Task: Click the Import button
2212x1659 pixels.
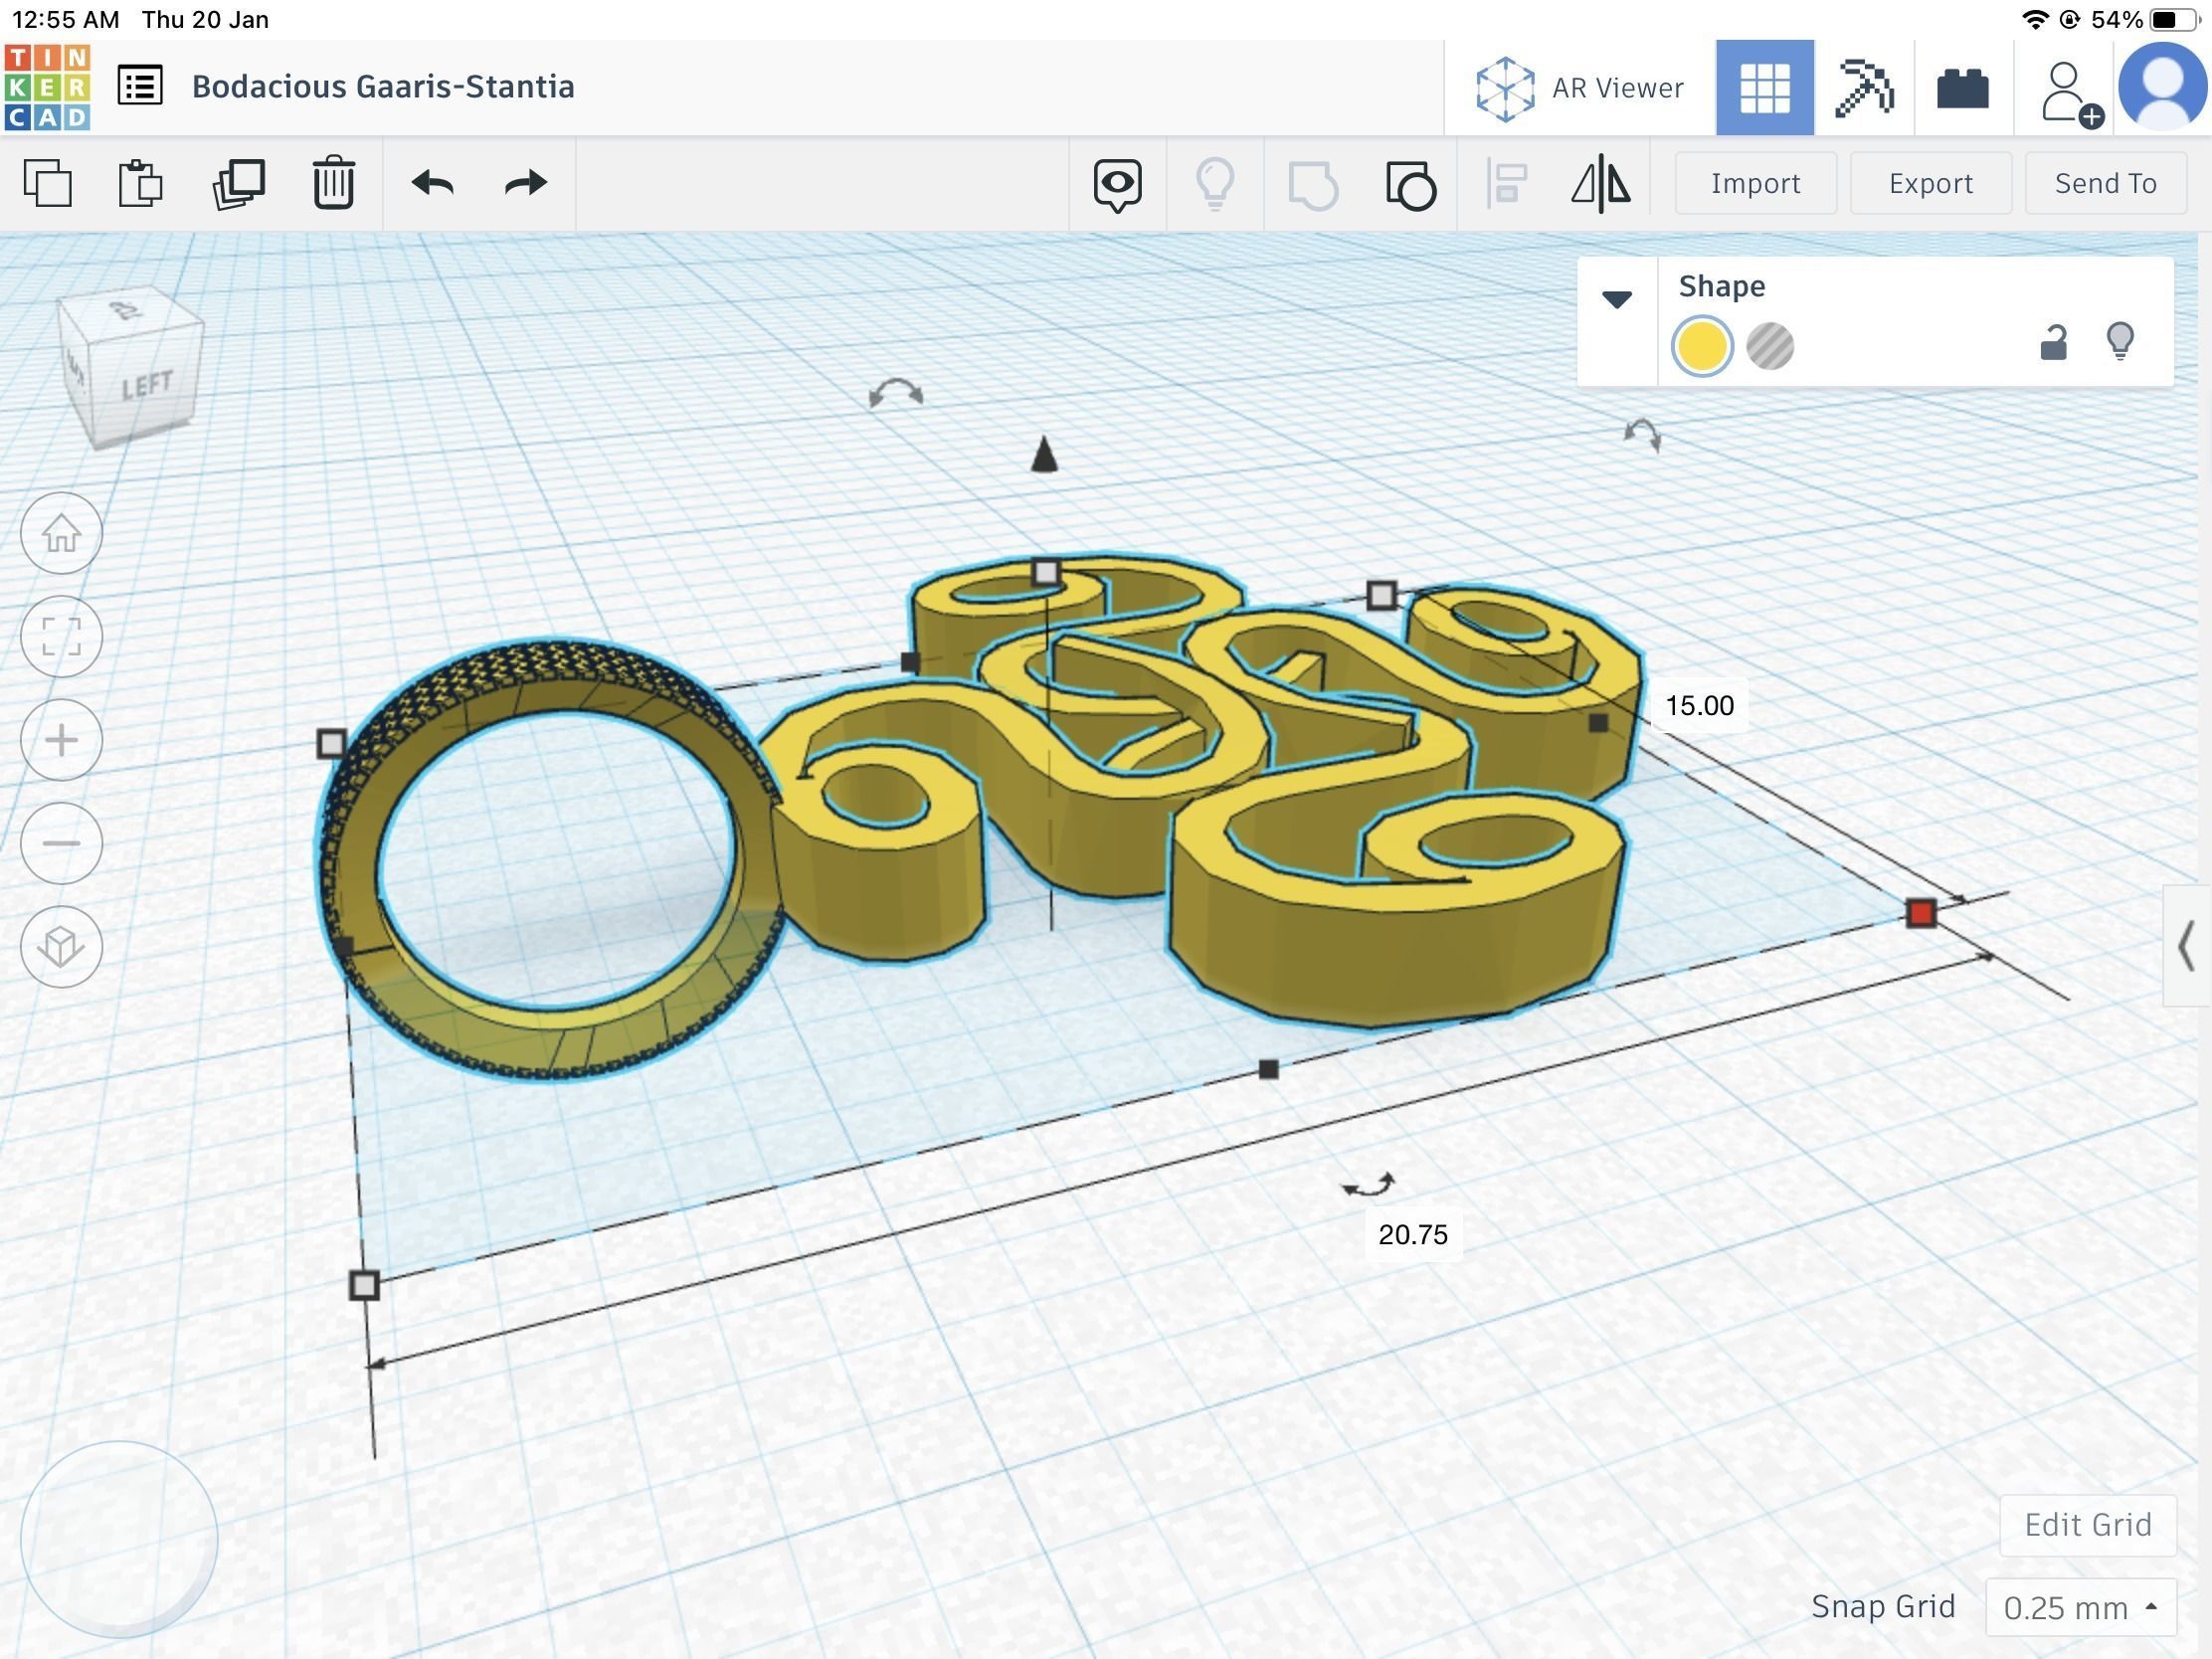Action: pos(1755,183)
